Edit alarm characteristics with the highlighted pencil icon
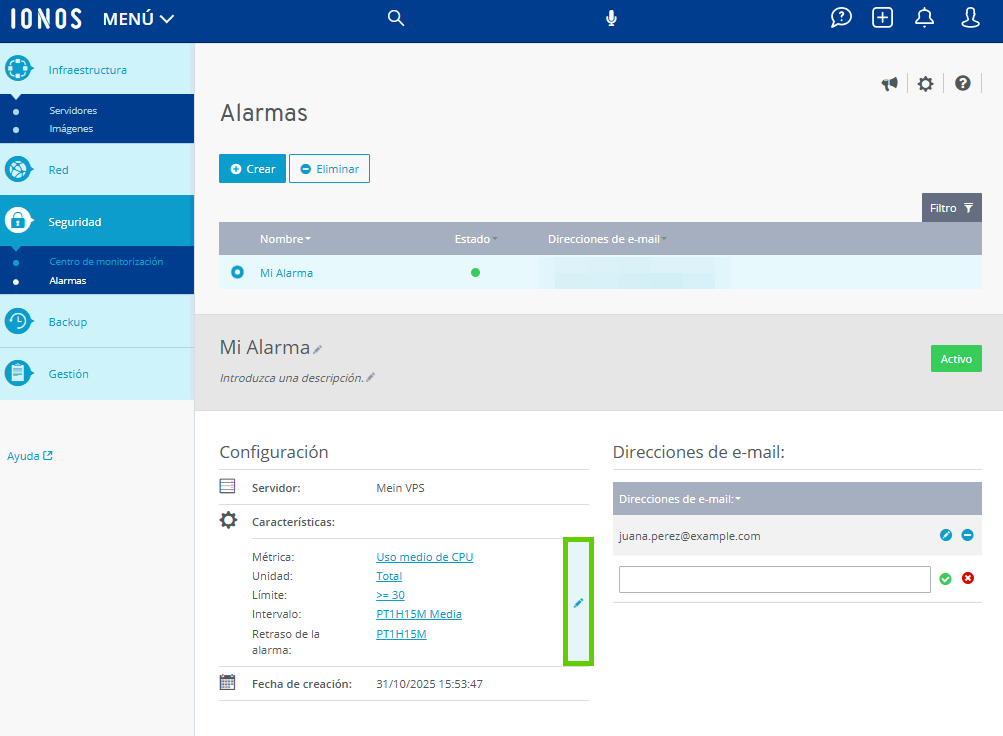 coord(578,602)
